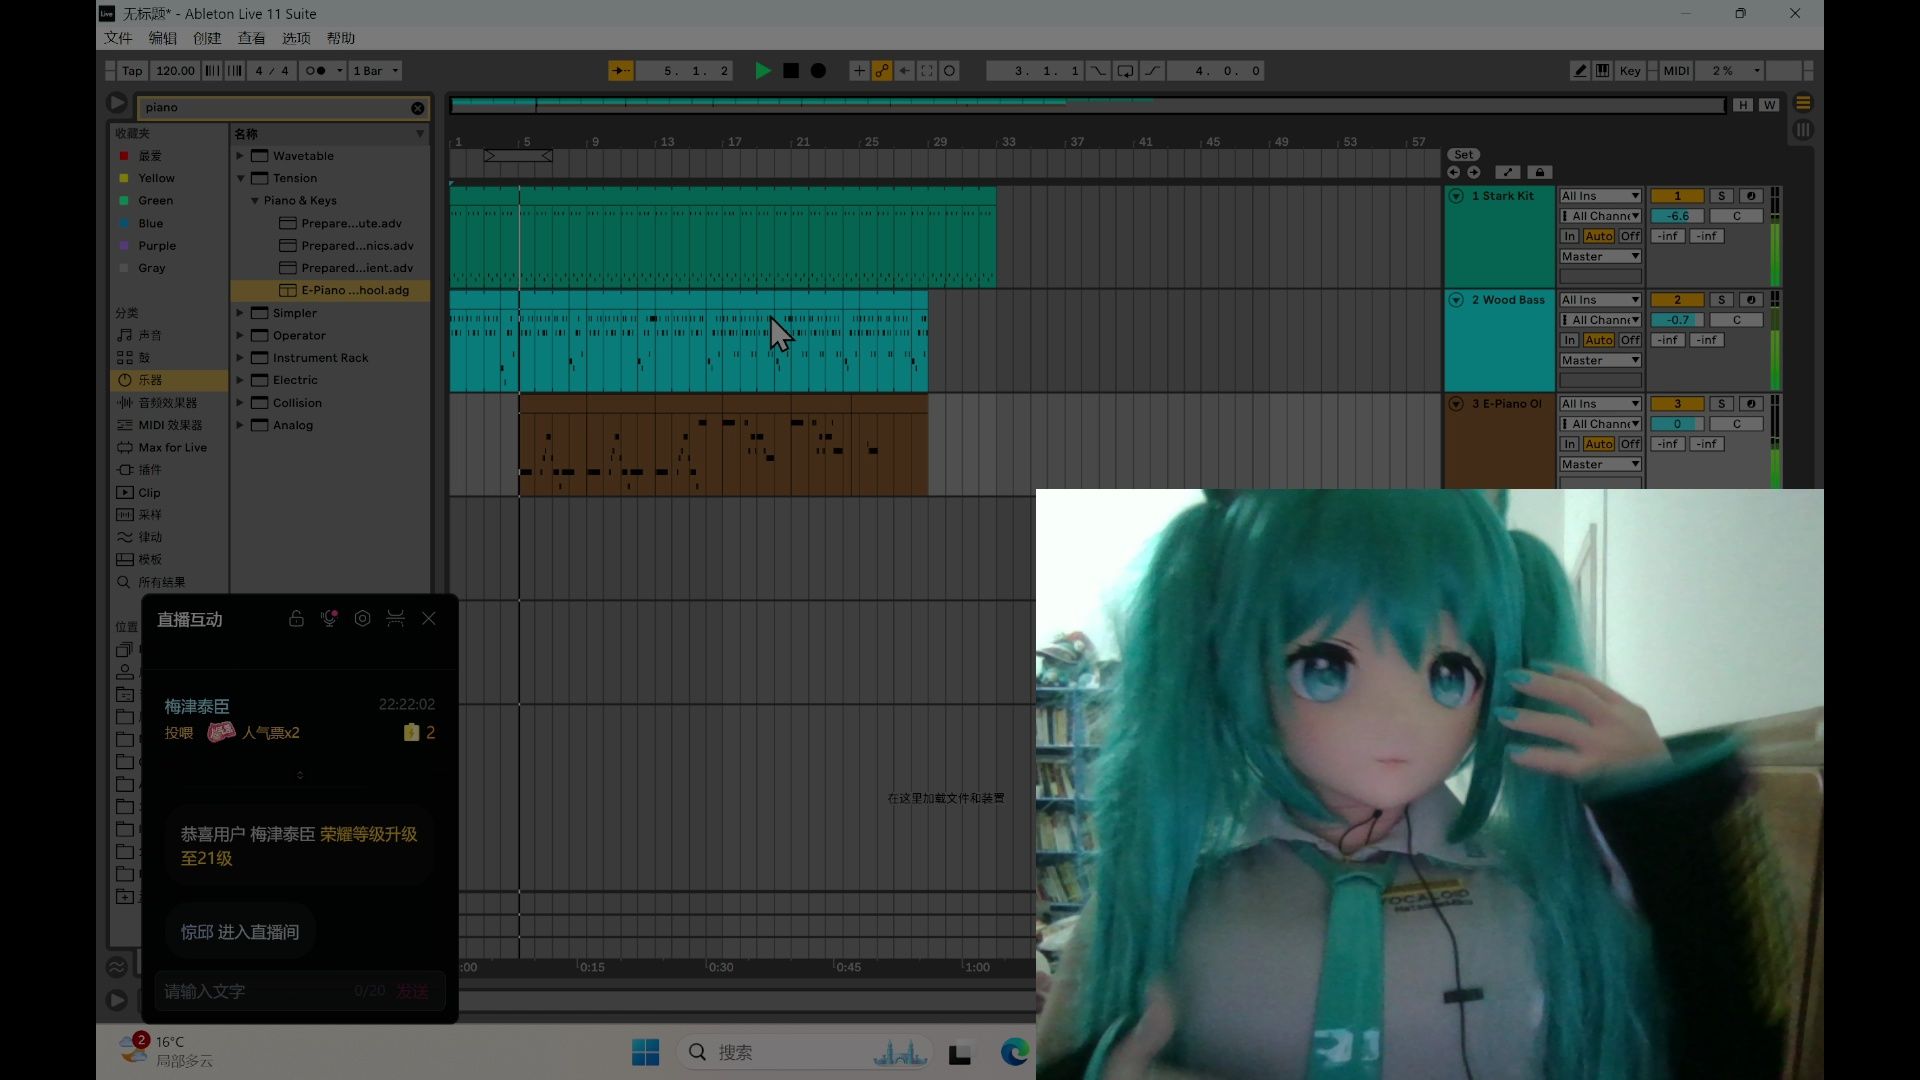Toggle the Loop switch
The image size is (1920, 1080).
coord(1126,71)
